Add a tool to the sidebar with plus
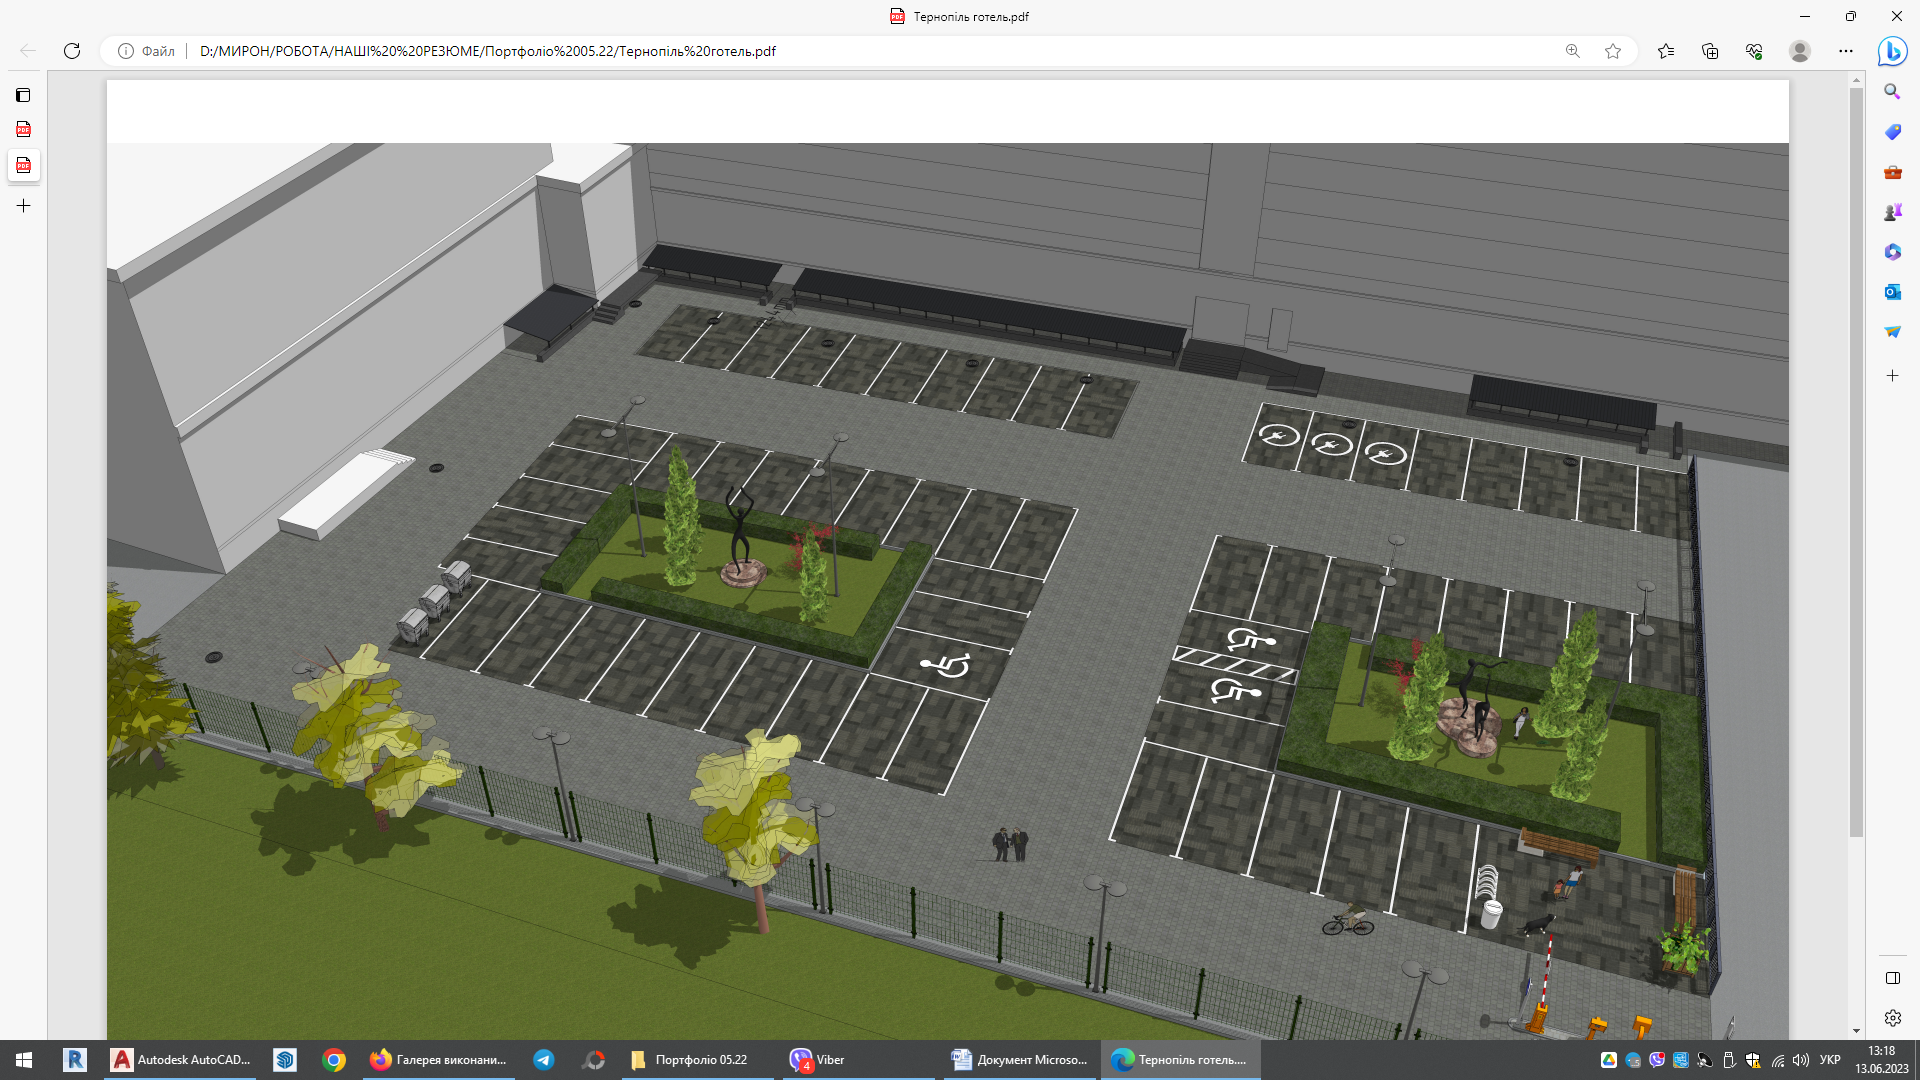This screenshot has width=1920, height=1080. [x=1892, y=376]
